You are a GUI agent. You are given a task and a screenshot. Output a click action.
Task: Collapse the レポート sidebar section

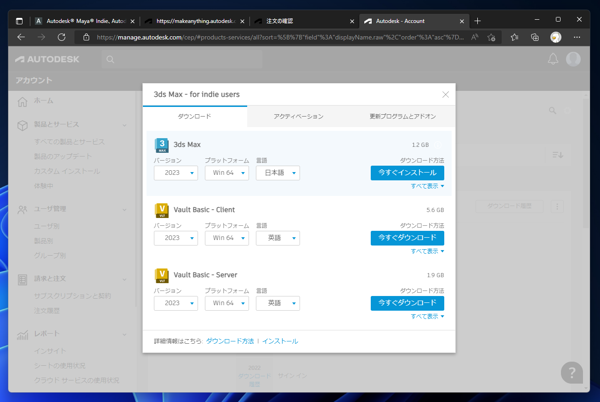pos(124,335)
